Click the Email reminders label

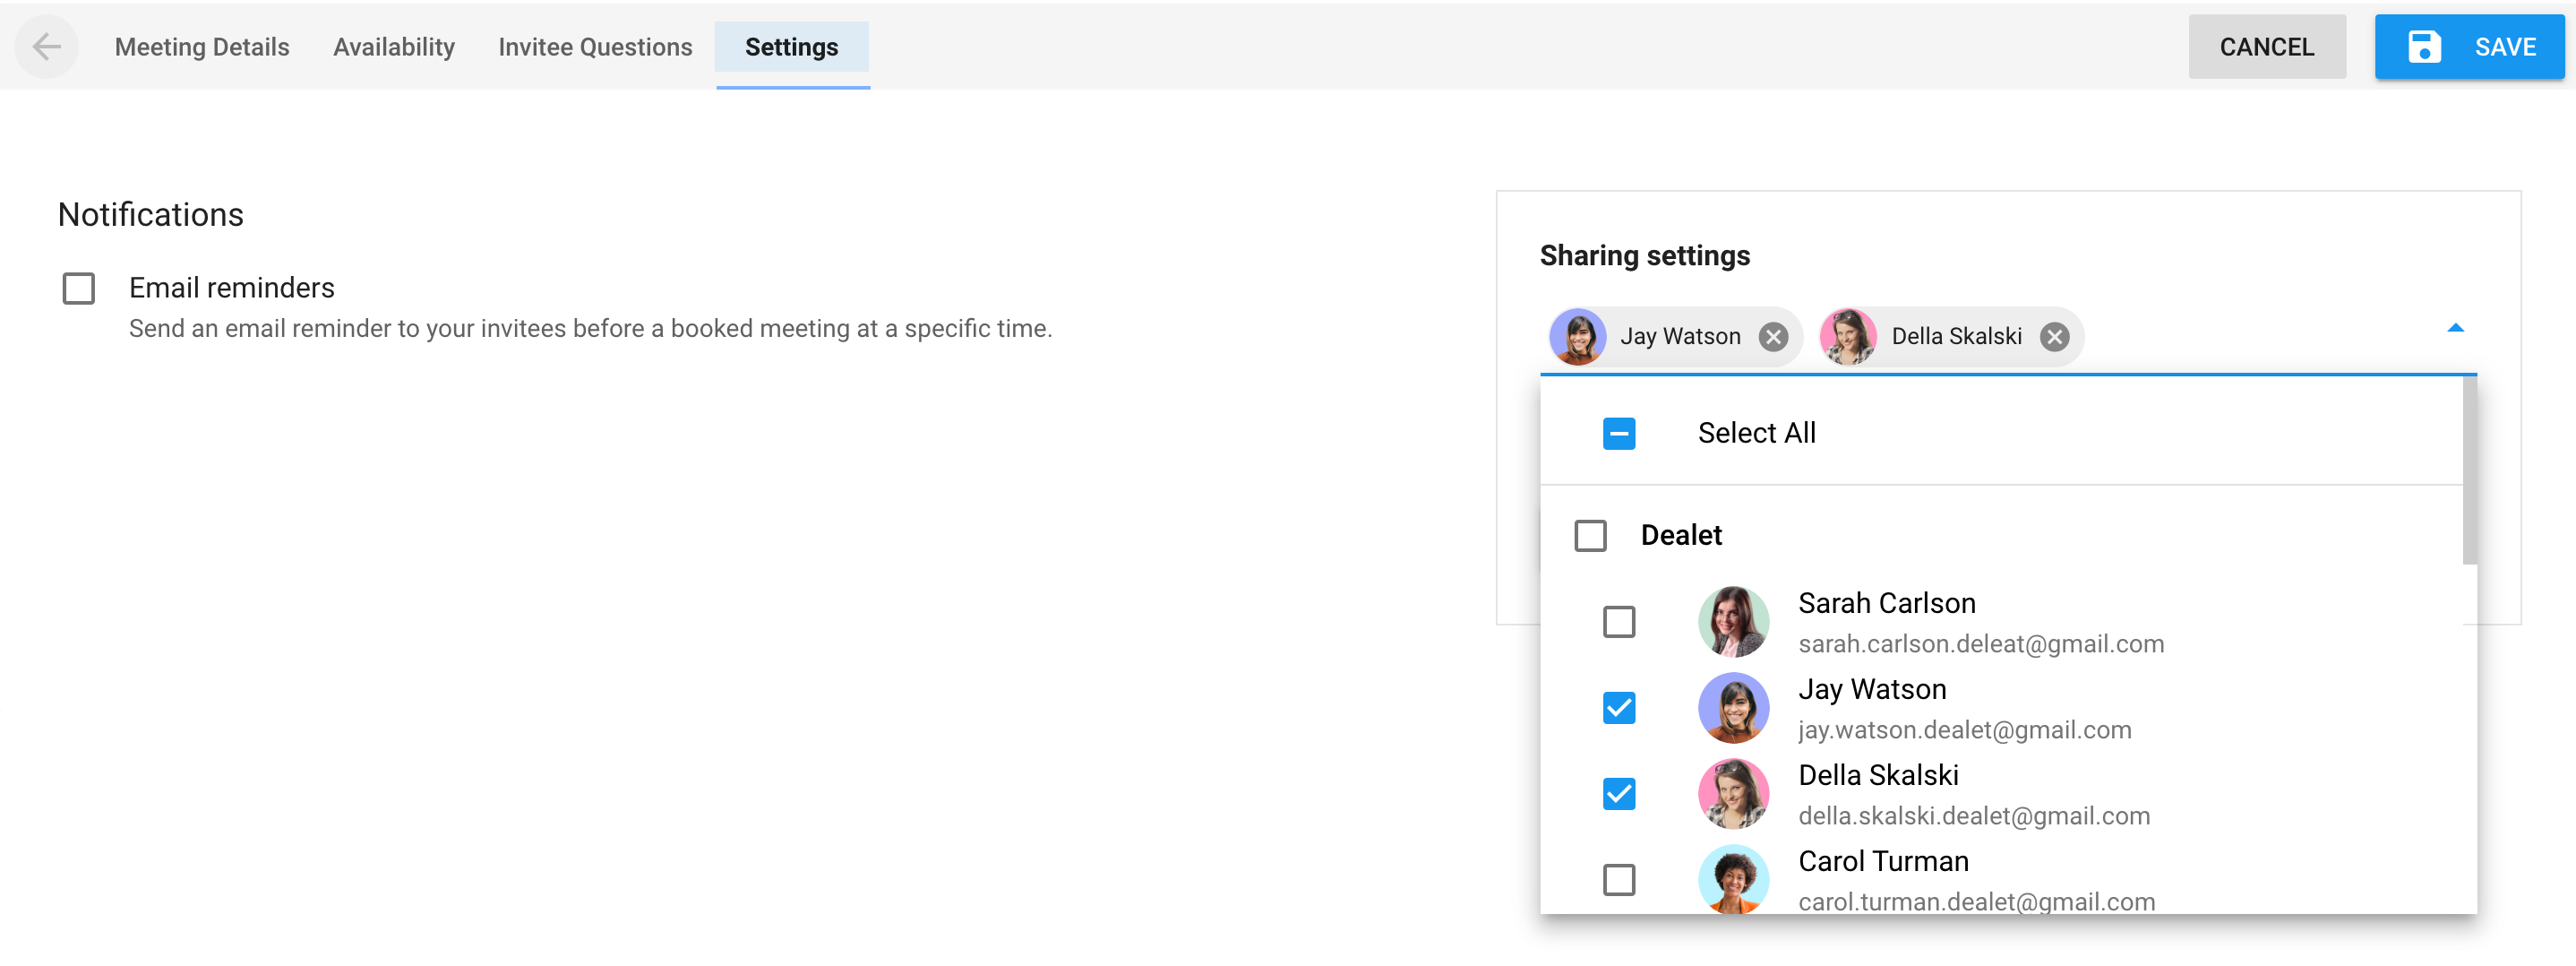232,288
